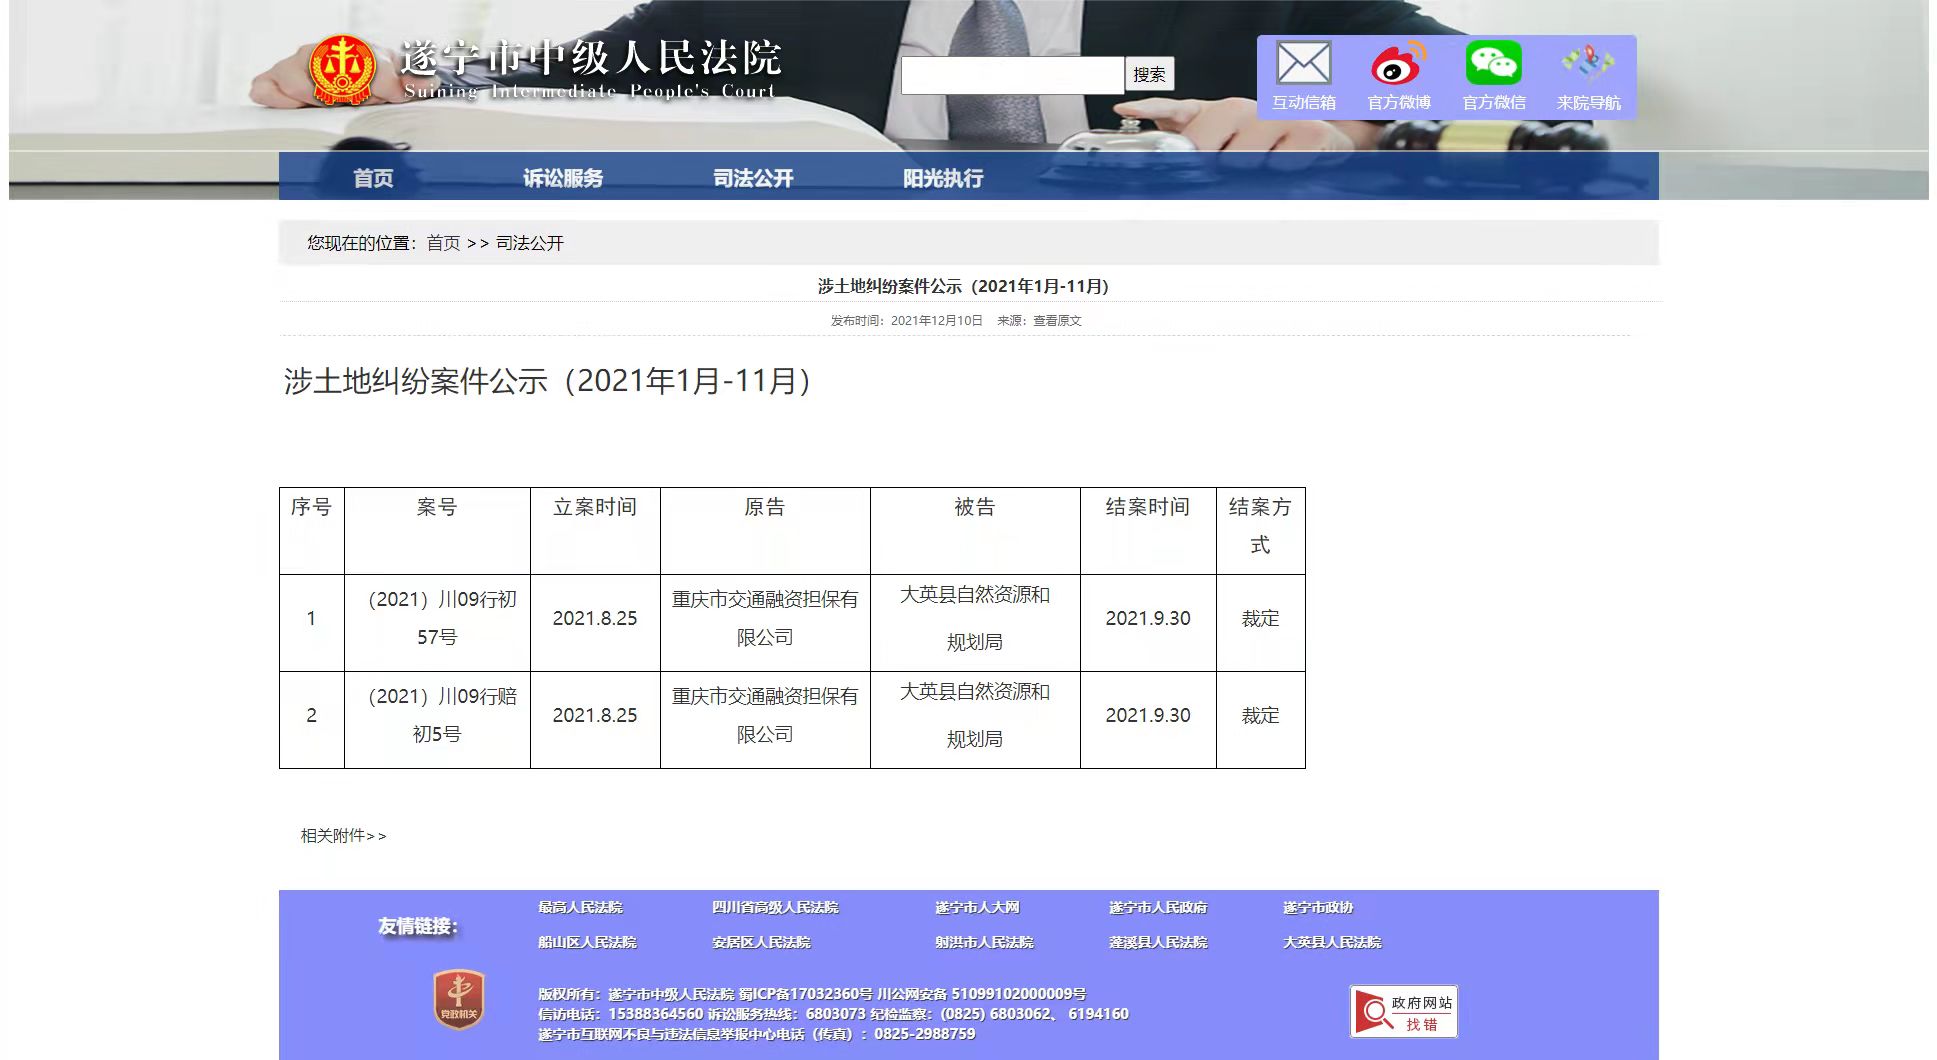Open the 遂宁市人民政府 footer link
1937x1060 pixels.
point(1158,908)
